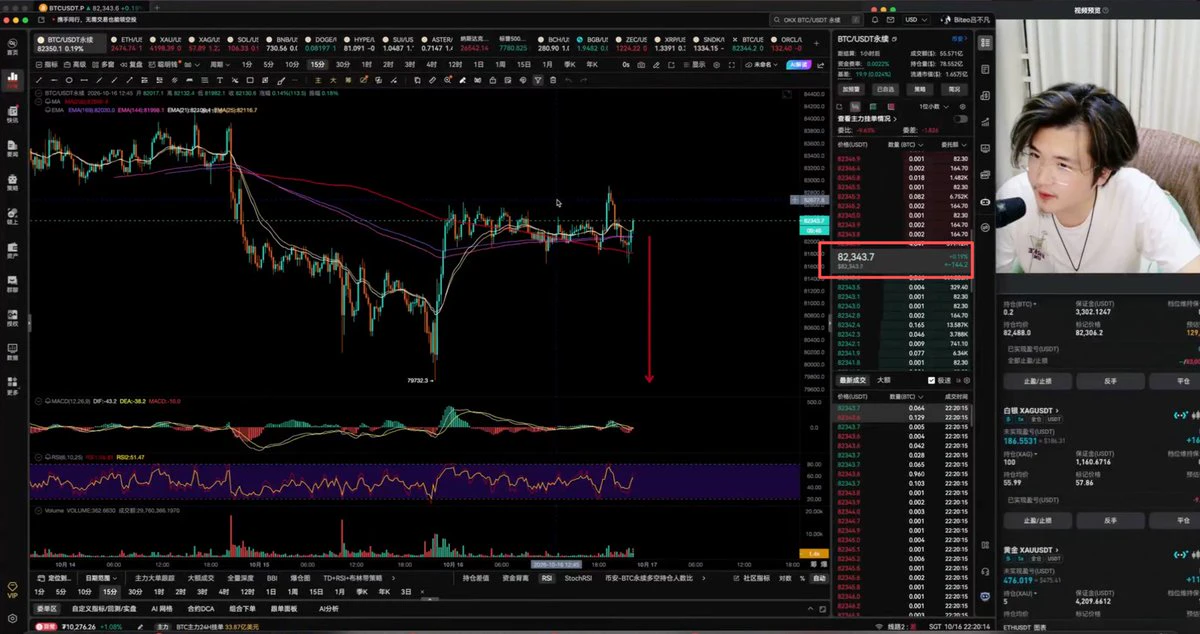Toggle the 自动 auto scale button
Image resolution: width=1200 pixels, height=634 pixels.
pyautogui.click(x=820, y=578)
